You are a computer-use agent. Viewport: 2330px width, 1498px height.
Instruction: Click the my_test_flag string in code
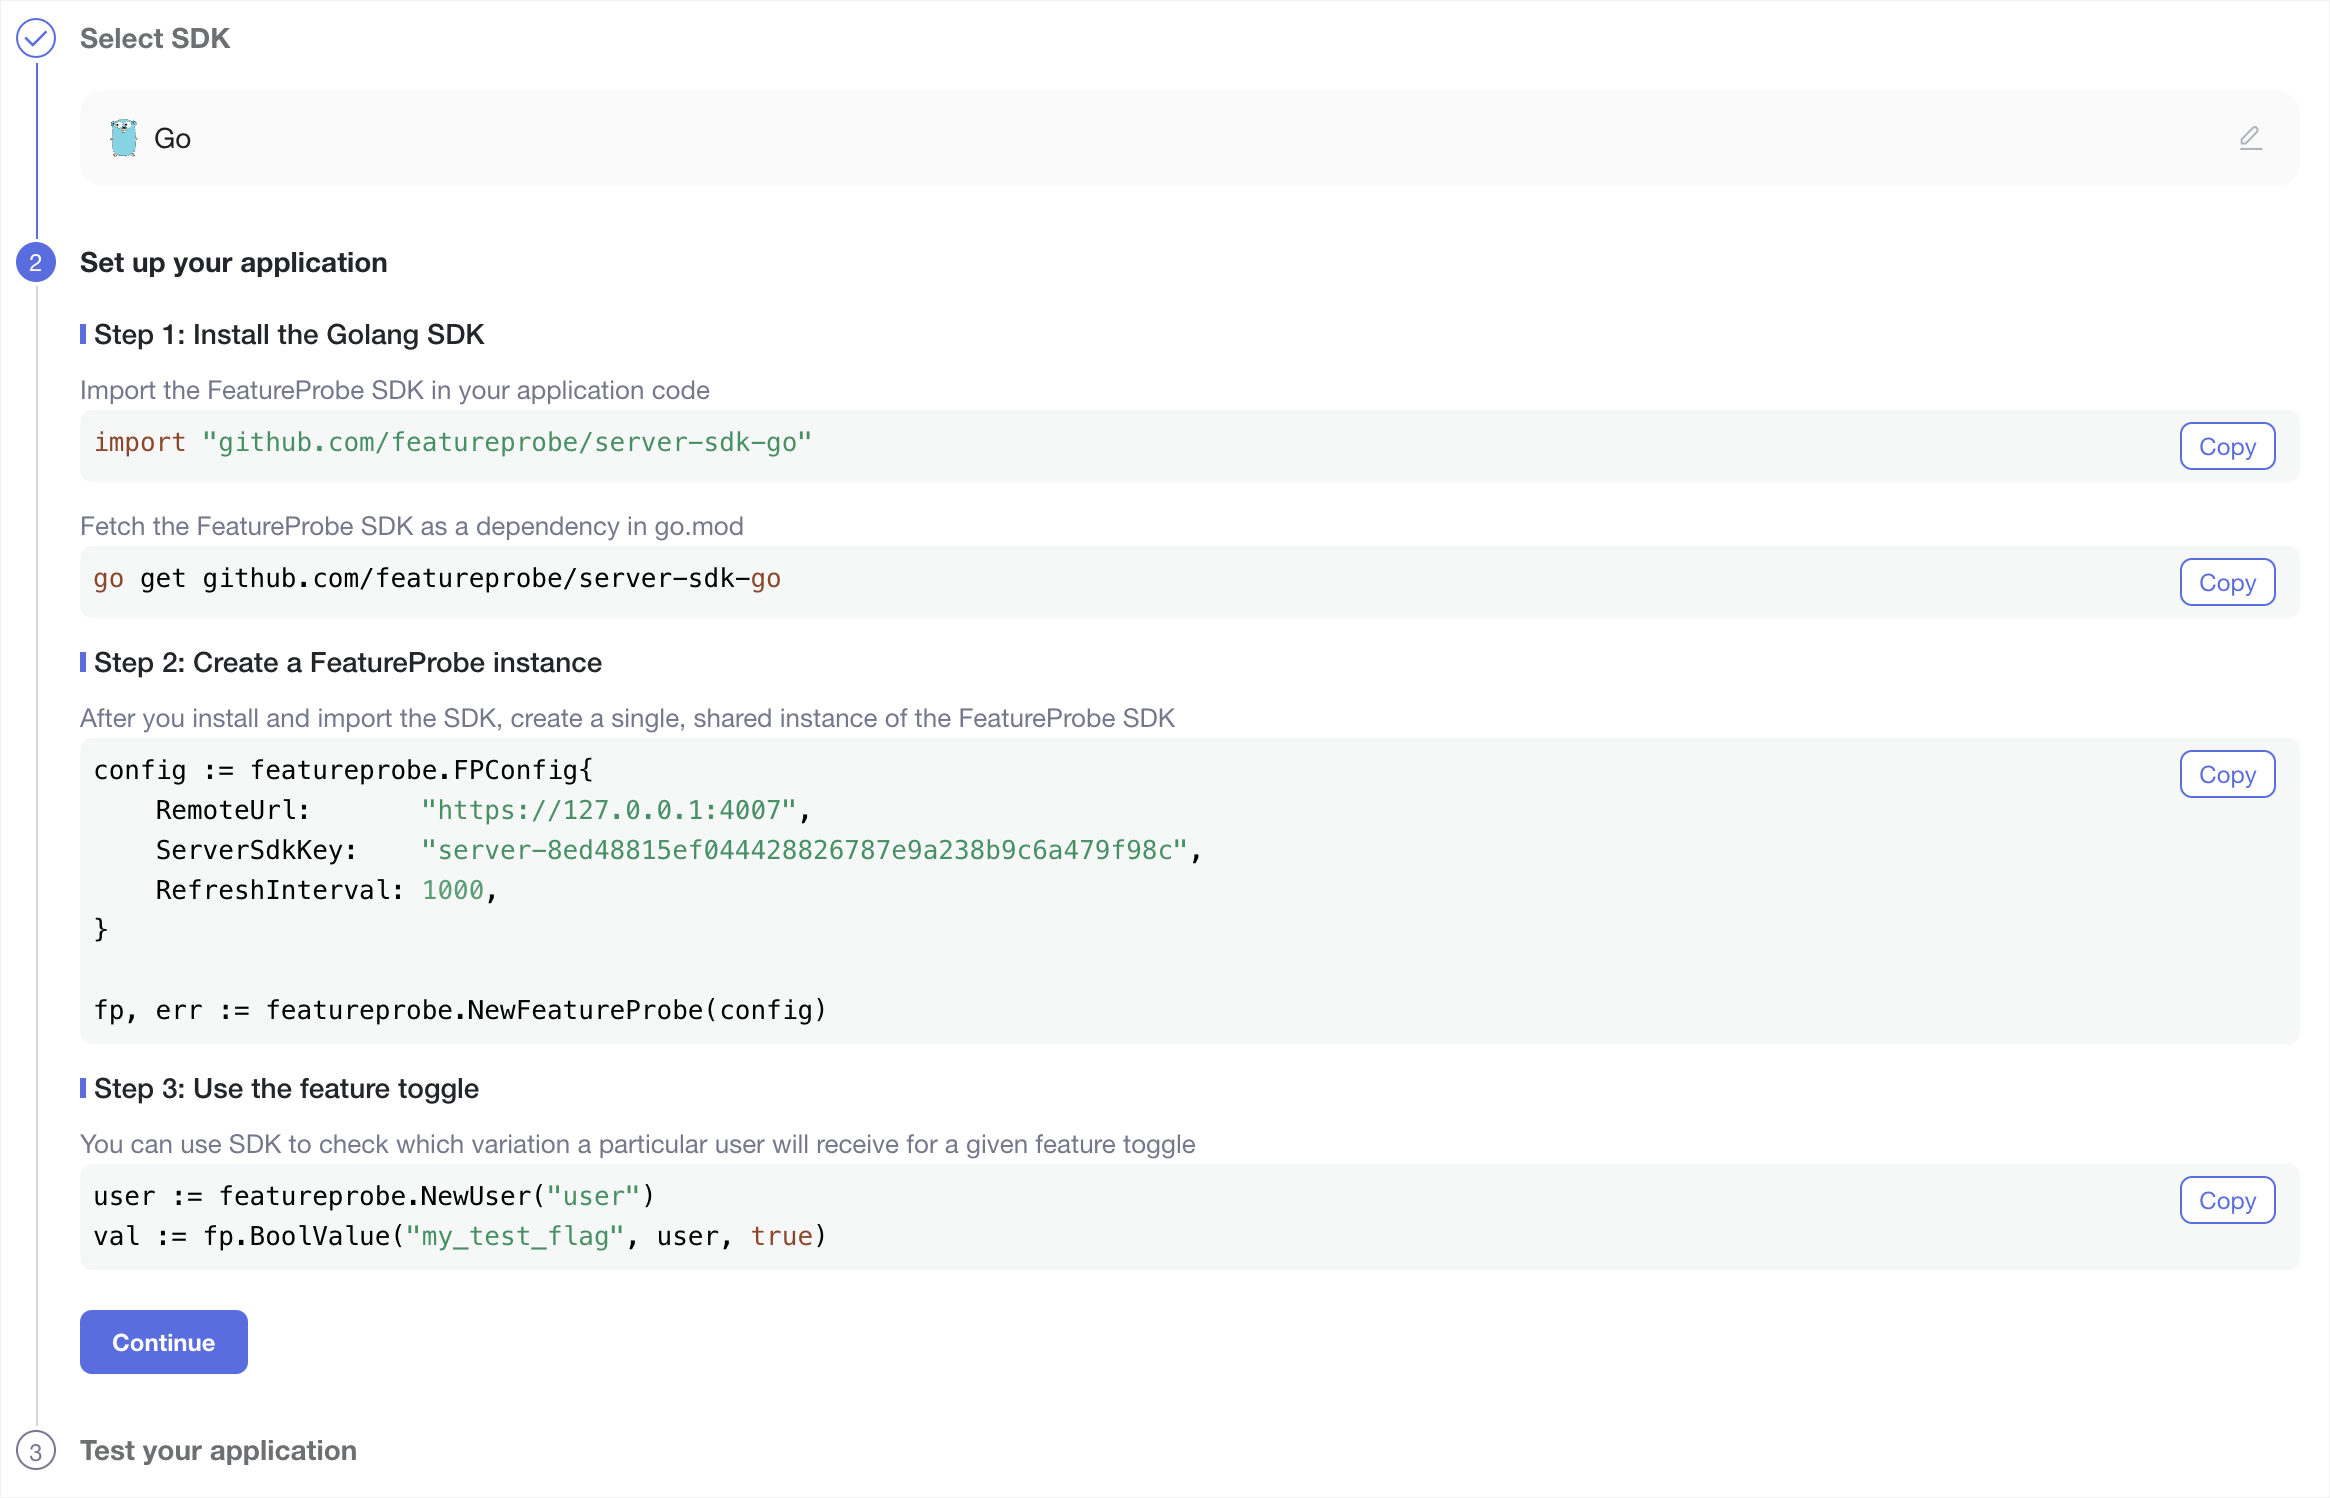tap(514, 1237)
